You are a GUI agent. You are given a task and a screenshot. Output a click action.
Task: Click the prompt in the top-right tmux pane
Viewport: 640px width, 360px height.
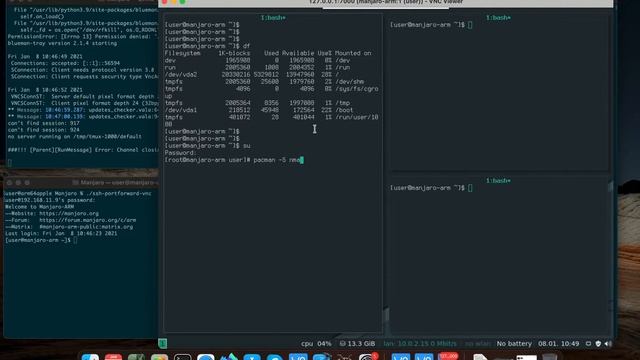tap(431, 25)
